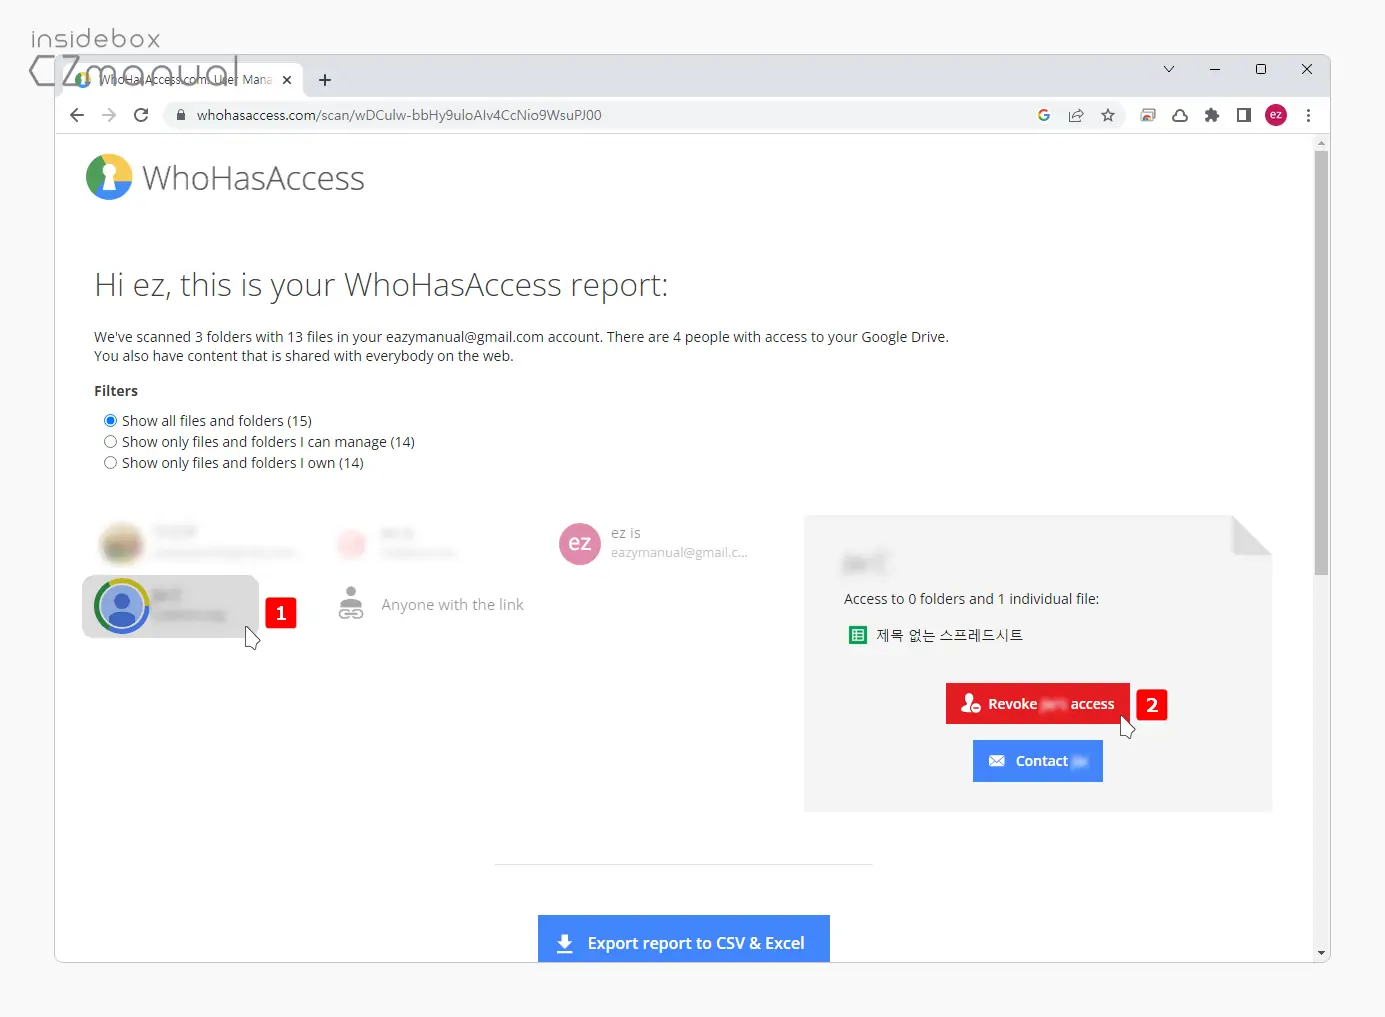
Task: Select files and folders I can manage
Action: tap(111, 442)
